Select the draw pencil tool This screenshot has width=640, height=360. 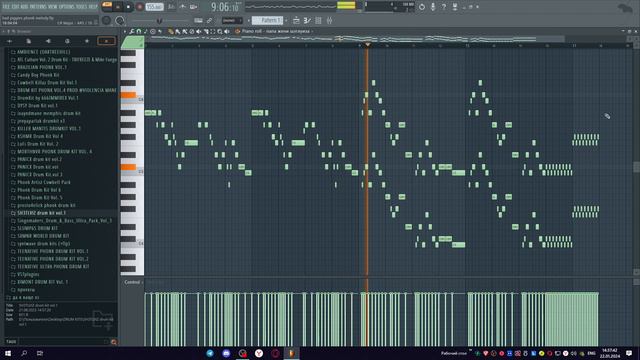point(171,31)
